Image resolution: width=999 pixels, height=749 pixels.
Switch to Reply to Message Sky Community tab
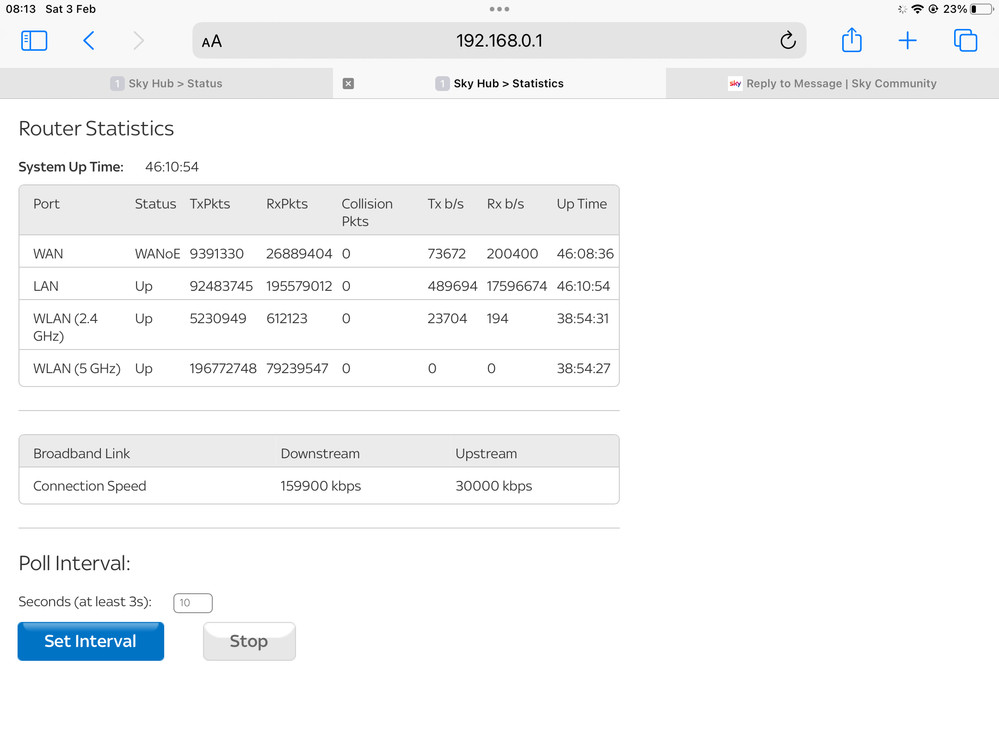pos(832,84)
